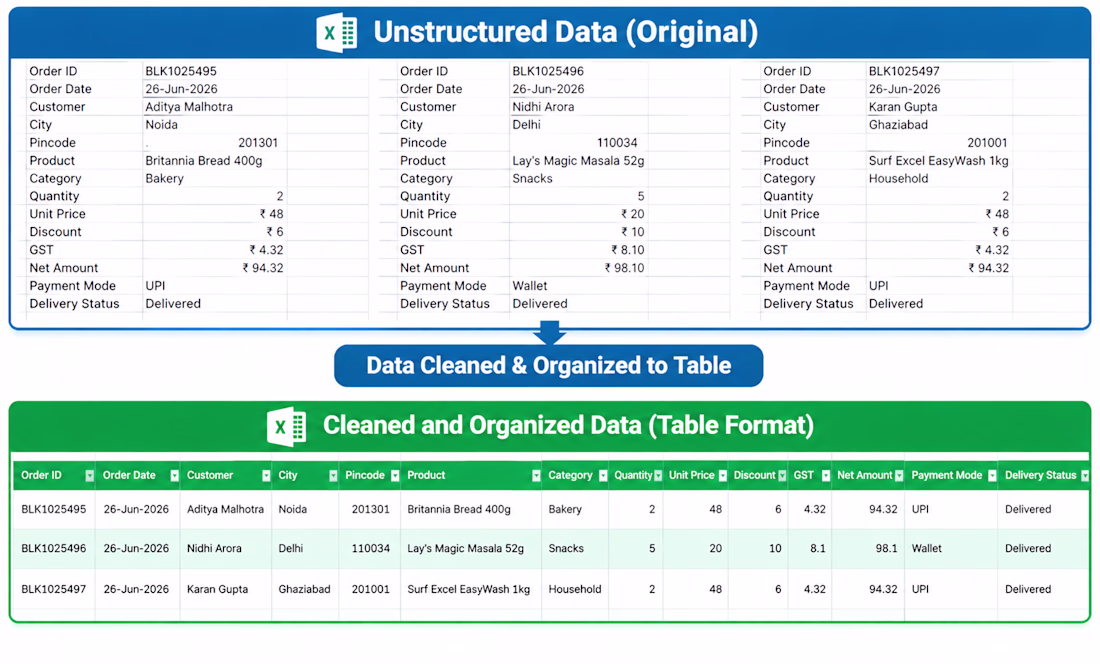Open the Order ID column filter dropdown

(89, 476)
